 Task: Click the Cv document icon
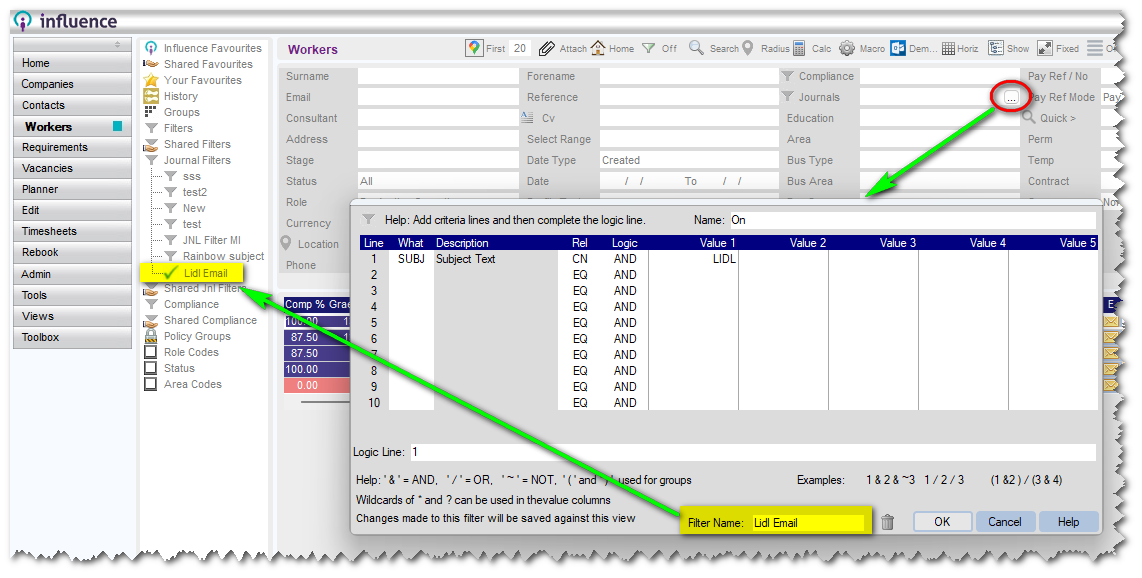(527, 117)
